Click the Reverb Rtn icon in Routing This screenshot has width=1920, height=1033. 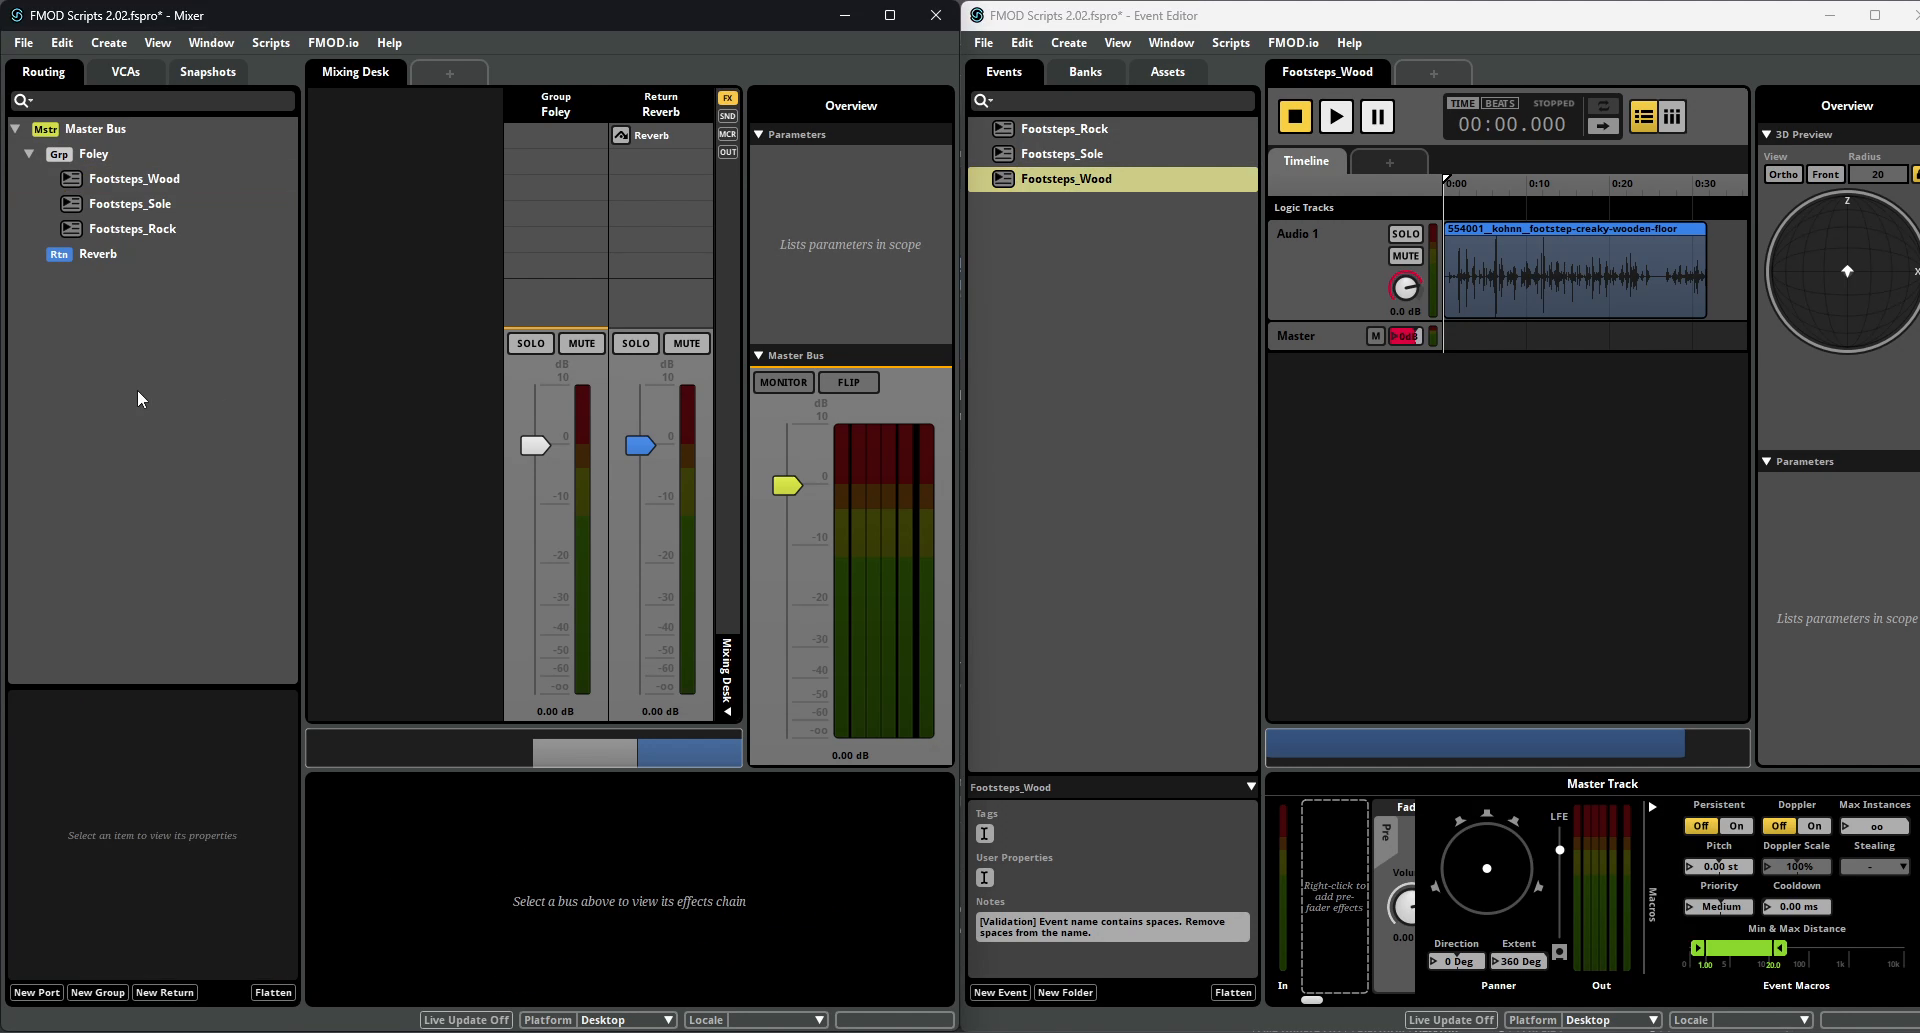[x=59, y=254]
